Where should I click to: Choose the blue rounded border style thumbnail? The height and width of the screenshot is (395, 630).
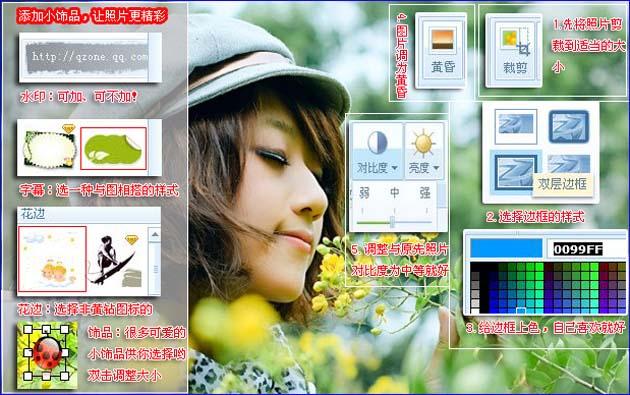click(569, 126)
